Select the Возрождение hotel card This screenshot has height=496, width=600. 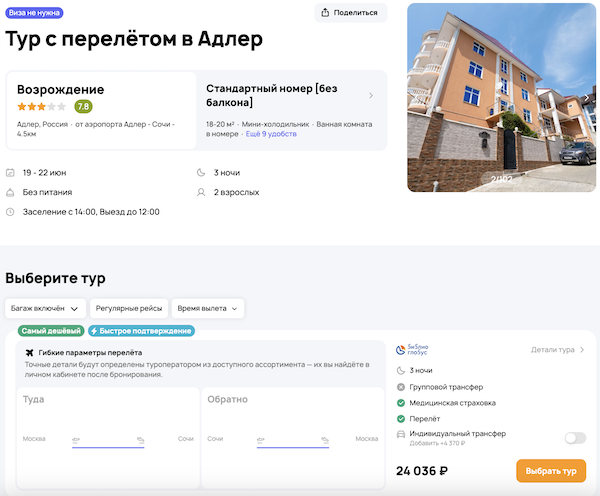pyautogui.click(x=101, y=110)
